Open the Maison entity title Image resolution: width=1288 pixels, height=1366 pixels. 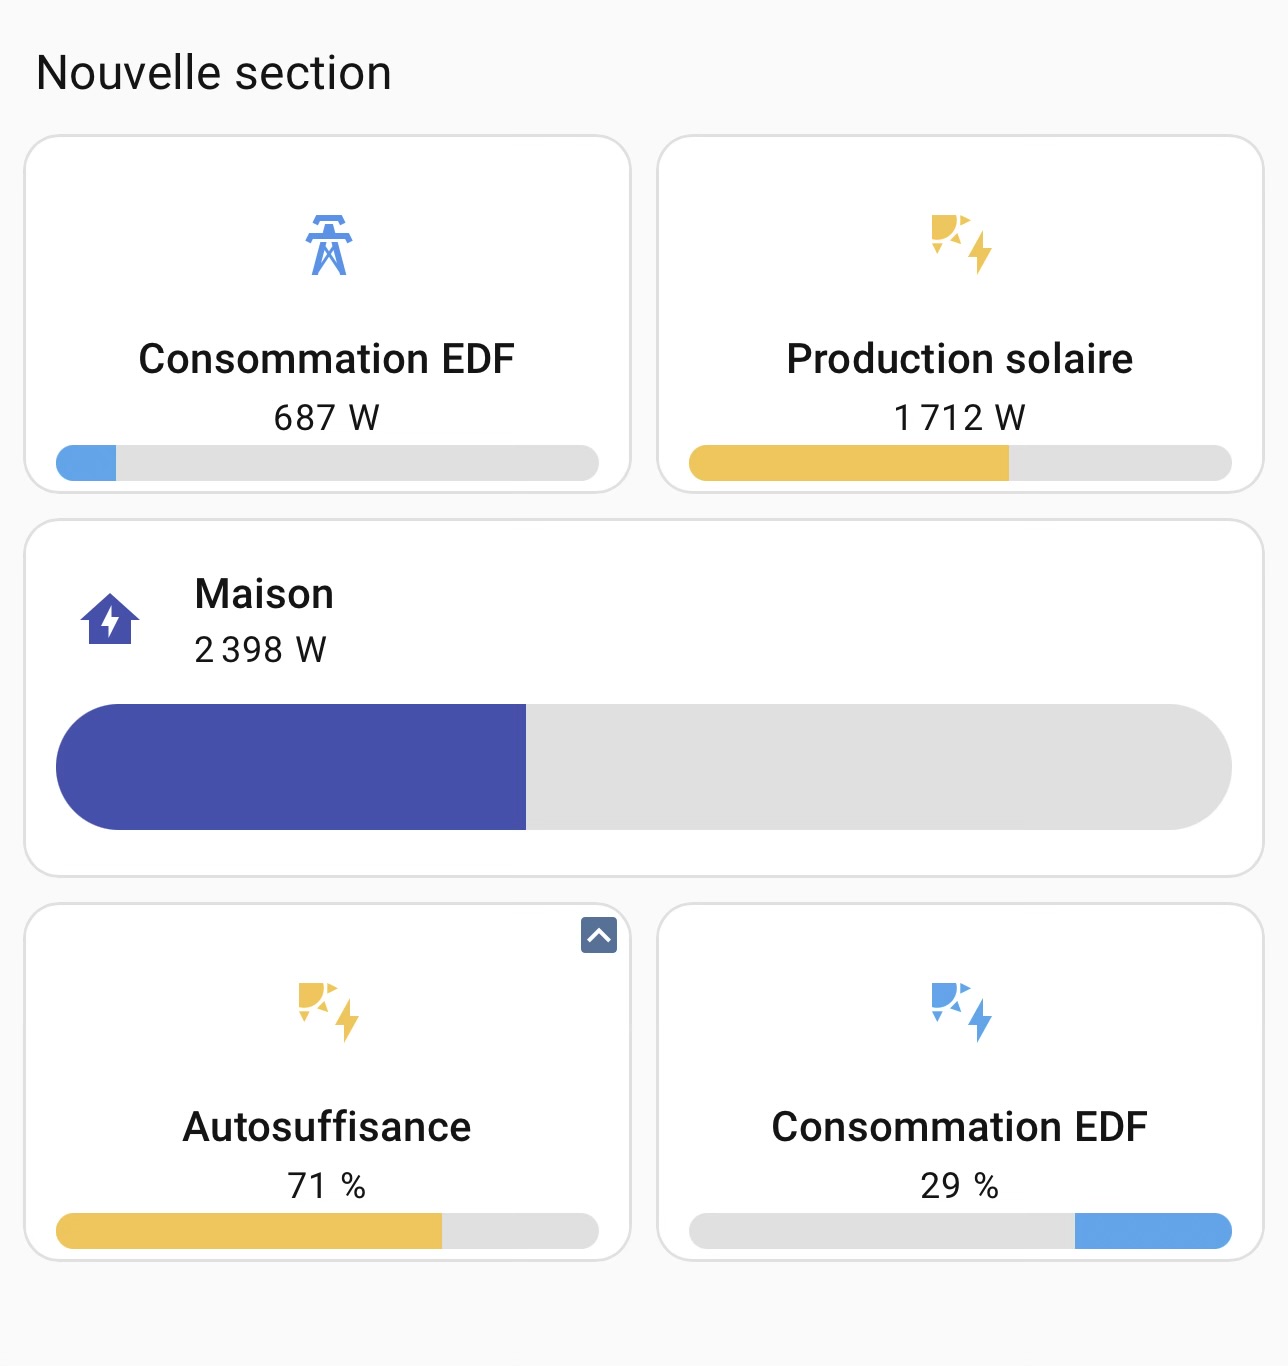click(264, 594)
